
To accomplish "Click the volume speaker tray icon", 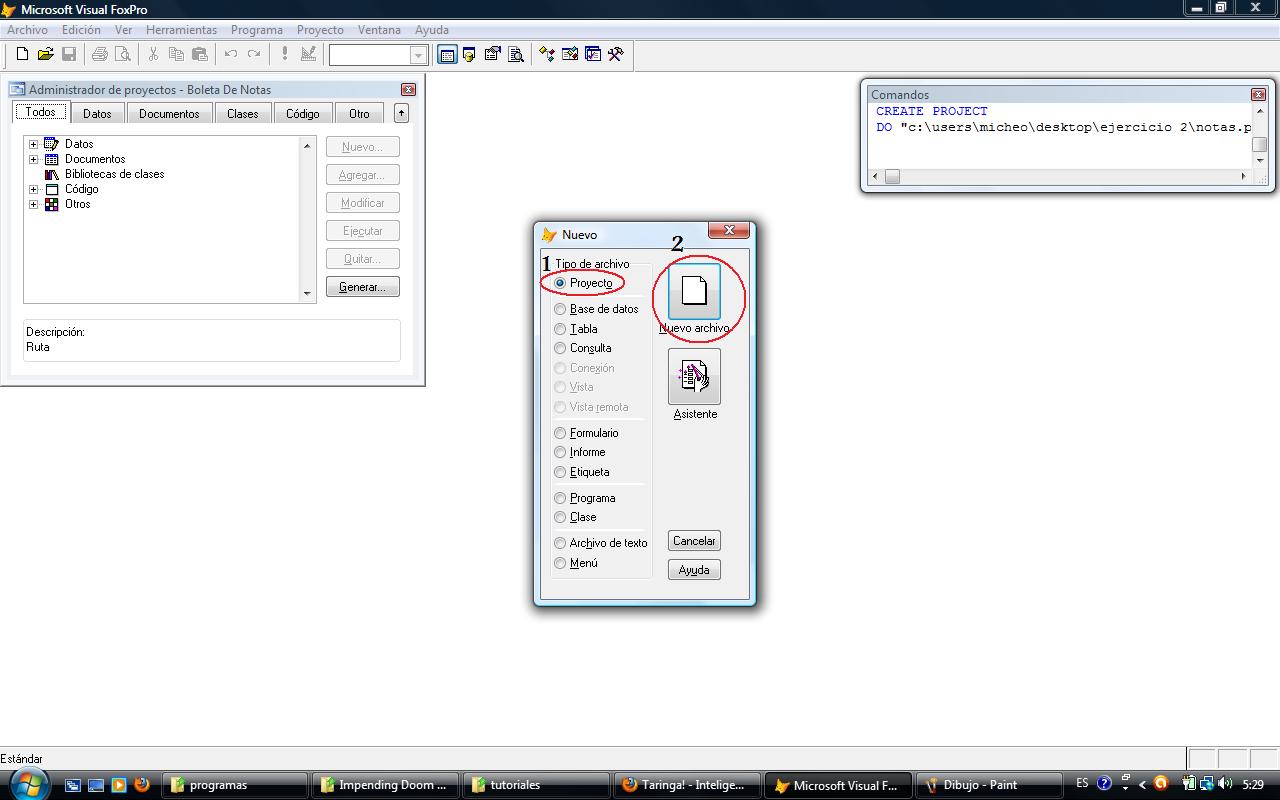I will [x=1226, y=784].
